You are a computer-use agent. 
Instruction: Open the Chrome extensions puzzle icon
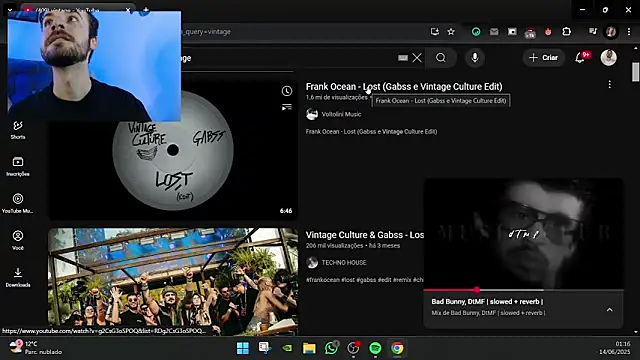[x=567, y=32]
